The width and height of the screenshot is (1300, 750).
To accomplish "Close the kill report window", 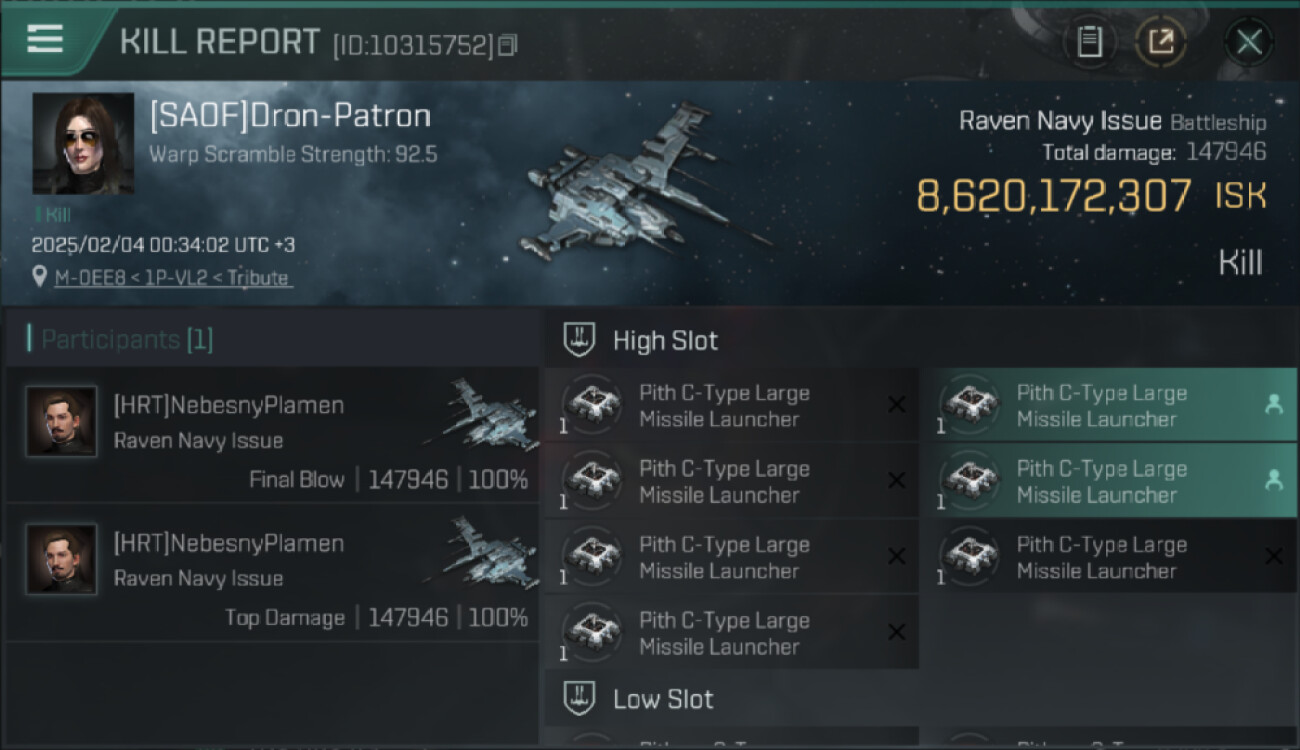I will click(x=1248, y=42).
